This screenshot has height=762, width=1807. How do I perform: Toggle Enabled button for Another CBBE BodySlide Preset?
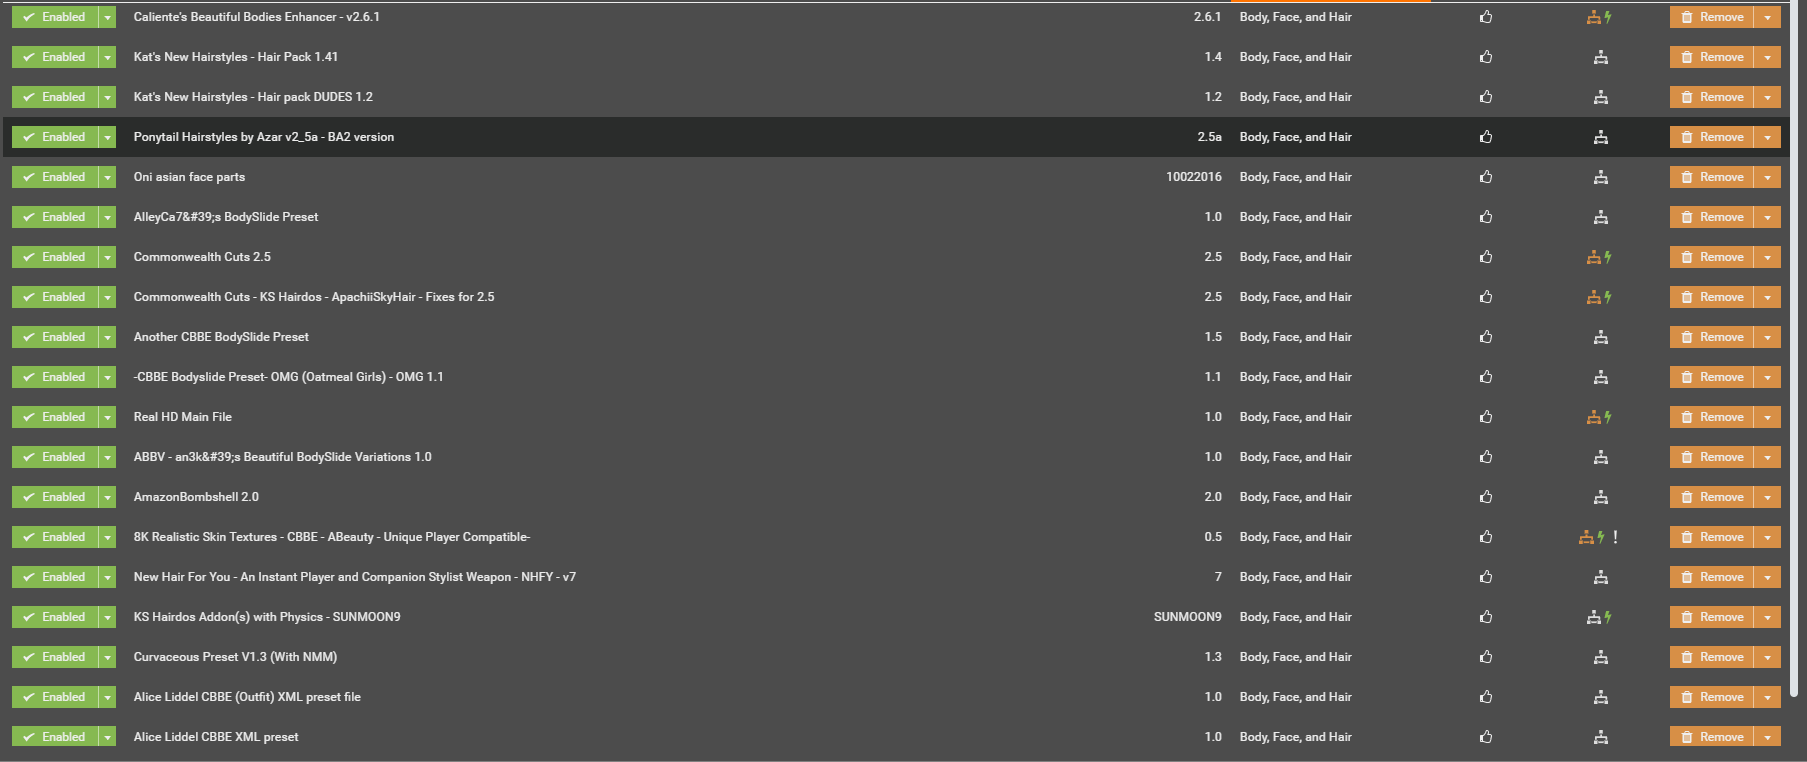[x=55, y=337]
